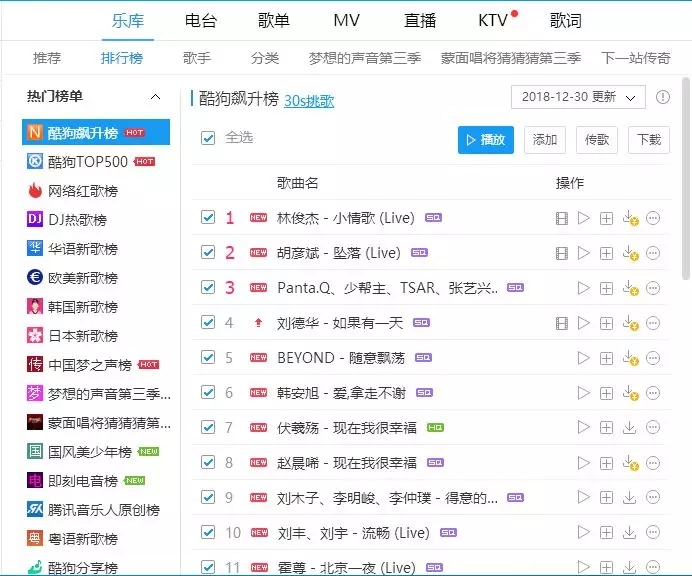Open more options for 林俊杰 小情歌
692x576 pixels.
tap(653, 218)
